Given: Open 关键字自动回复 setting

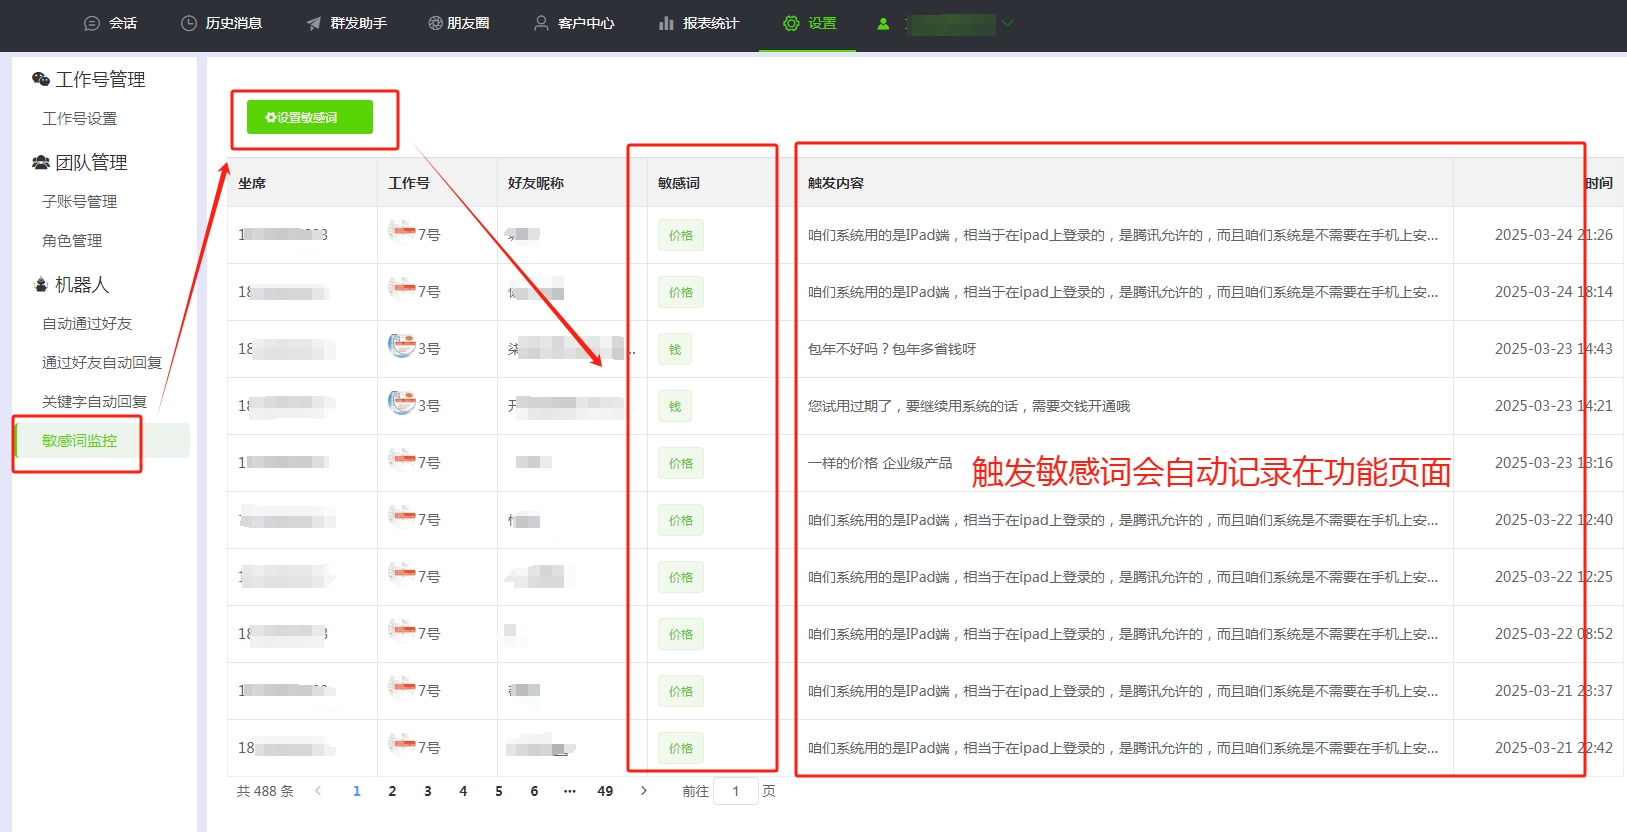Looking at the screenshot, I should coord(95,401).
